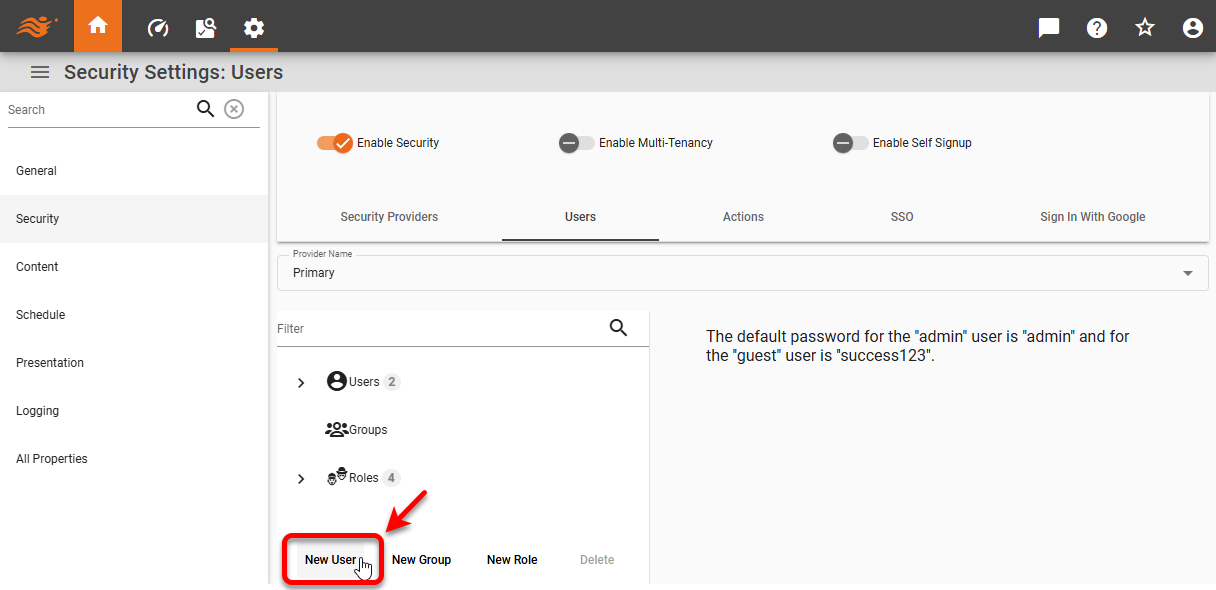Image resolution: width=1216 pixels, height=590 pixels.
Task: Open the Home page icon
Action: pos(97,27)
